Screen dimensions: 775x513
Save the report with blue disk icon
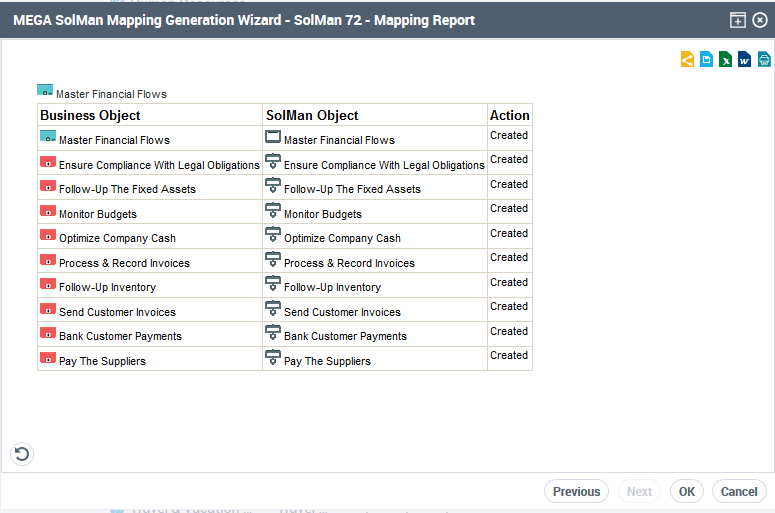pos(706,60)
